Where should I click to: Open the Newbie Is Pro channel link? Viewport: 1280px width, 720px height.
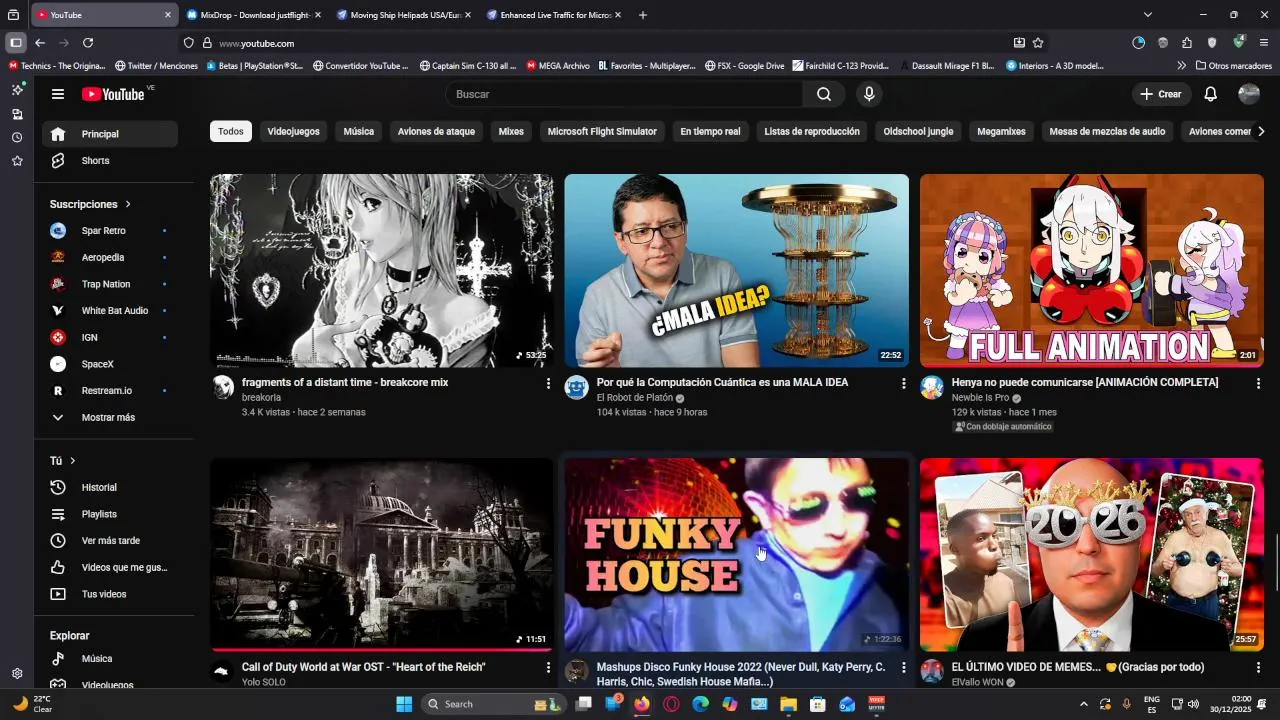[980, 398]
